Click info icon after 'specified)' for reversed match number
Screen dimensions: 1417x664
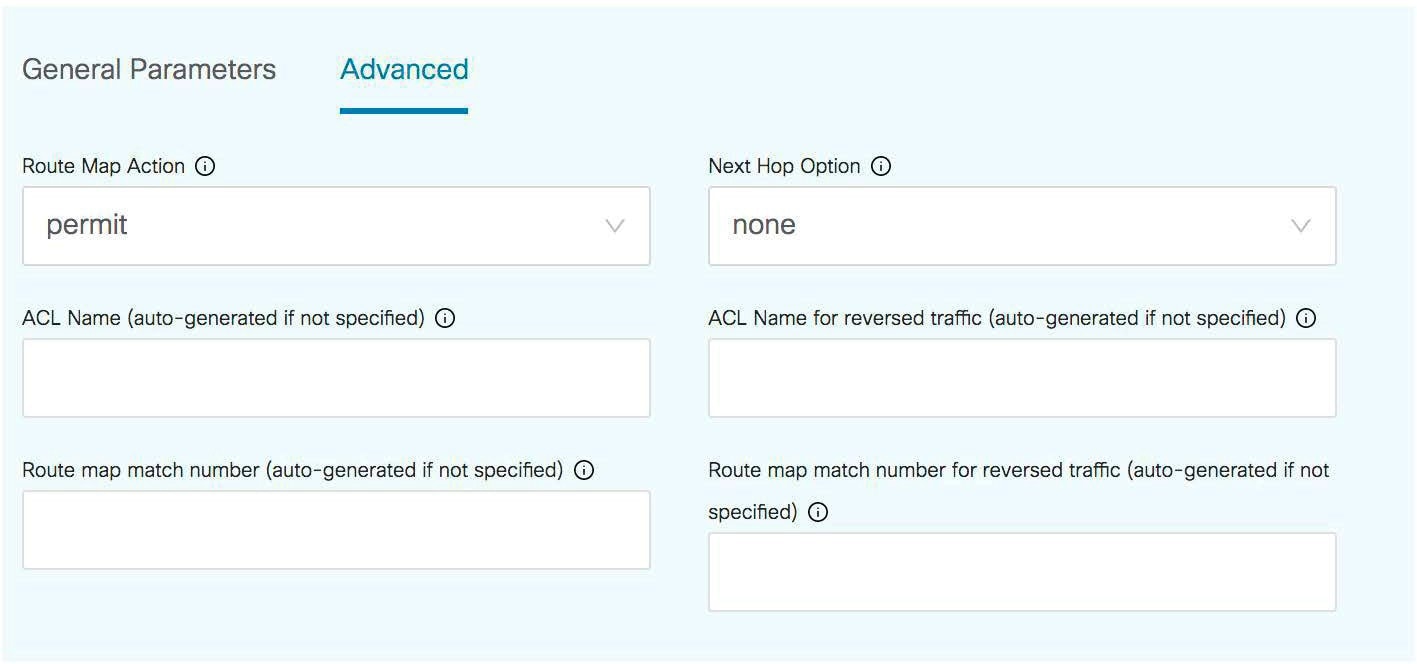[818, 512]
